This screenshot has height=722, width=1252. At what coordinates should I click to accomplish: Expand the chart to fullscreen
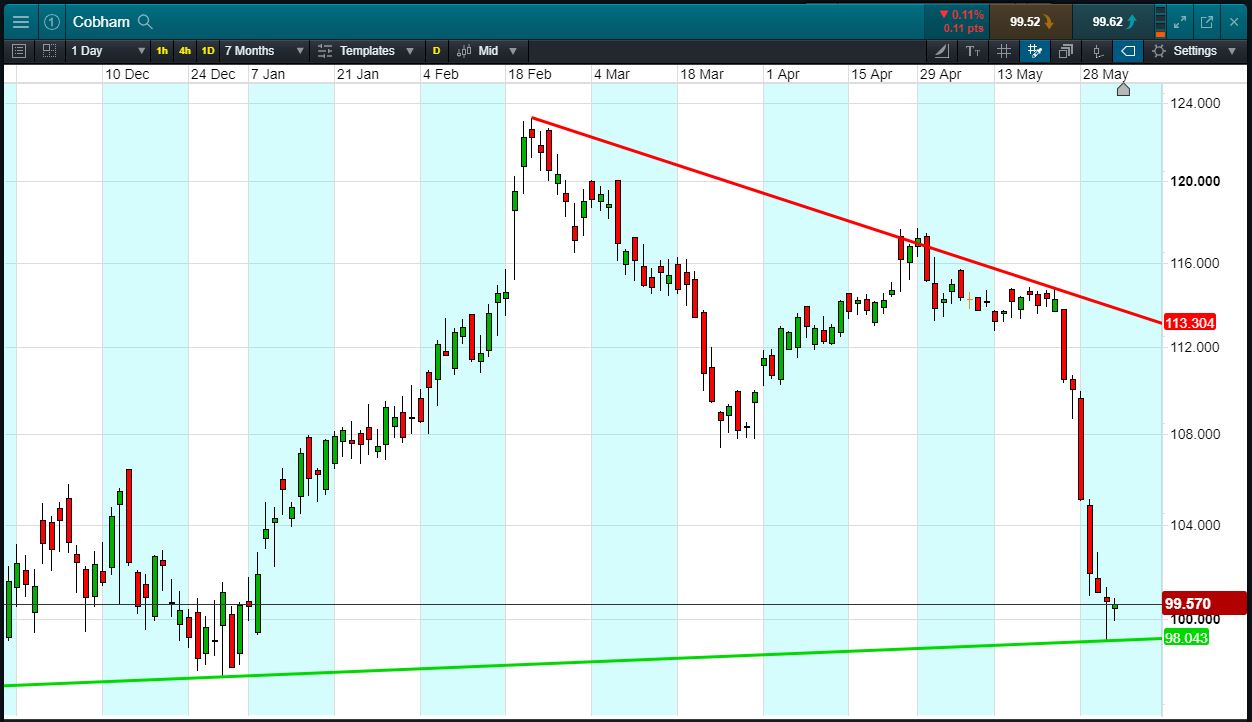pos(1180,21)
